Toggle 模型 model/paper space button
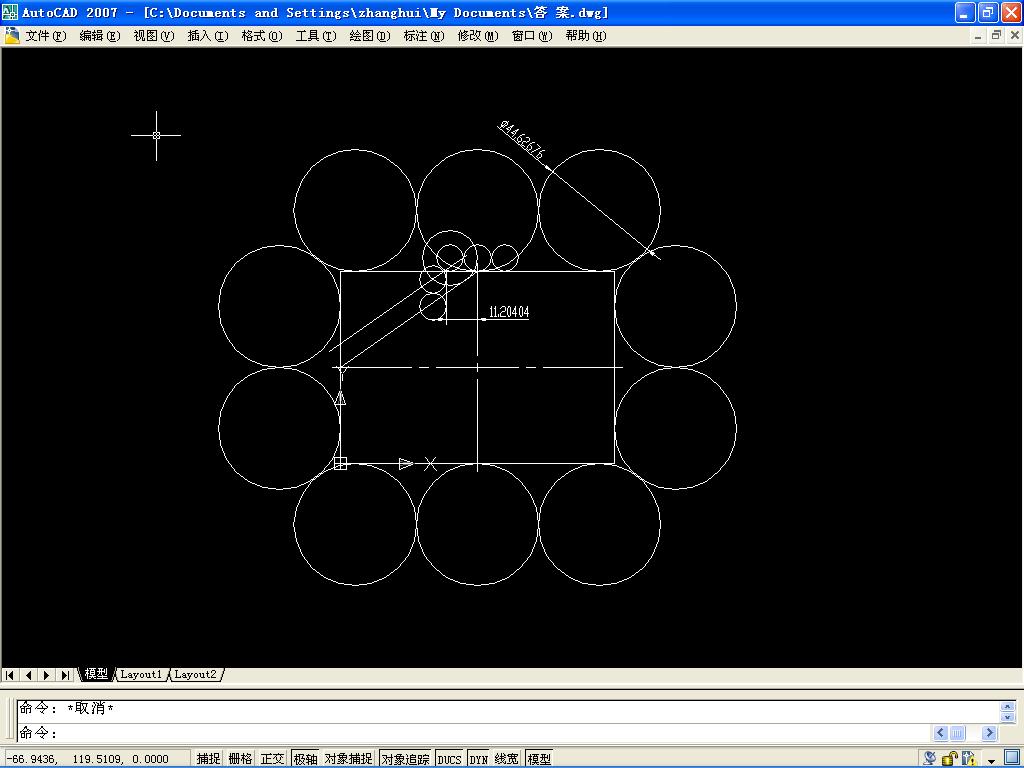This screenshot has height=768, width=1024. tap(539, 758)
